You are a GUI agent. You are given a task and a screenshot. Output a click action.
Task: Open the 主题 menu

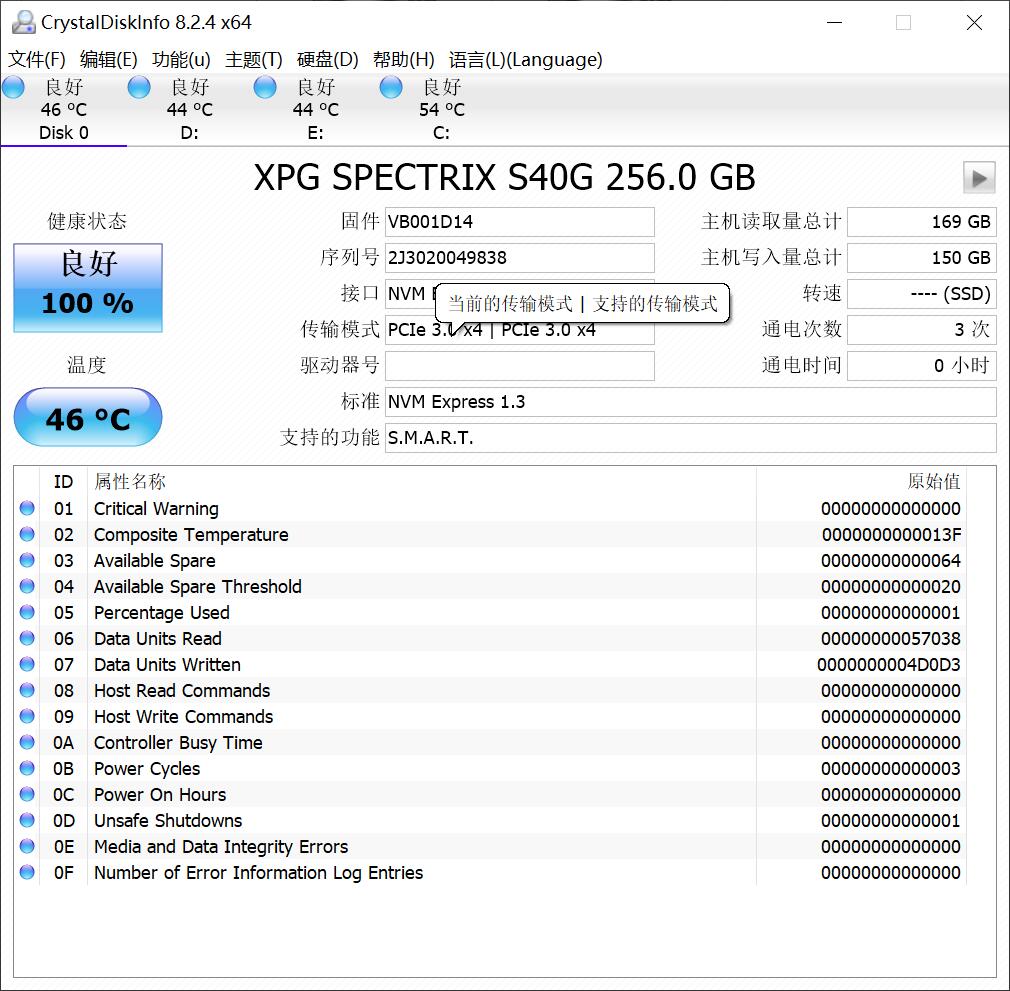coord(253,60)
